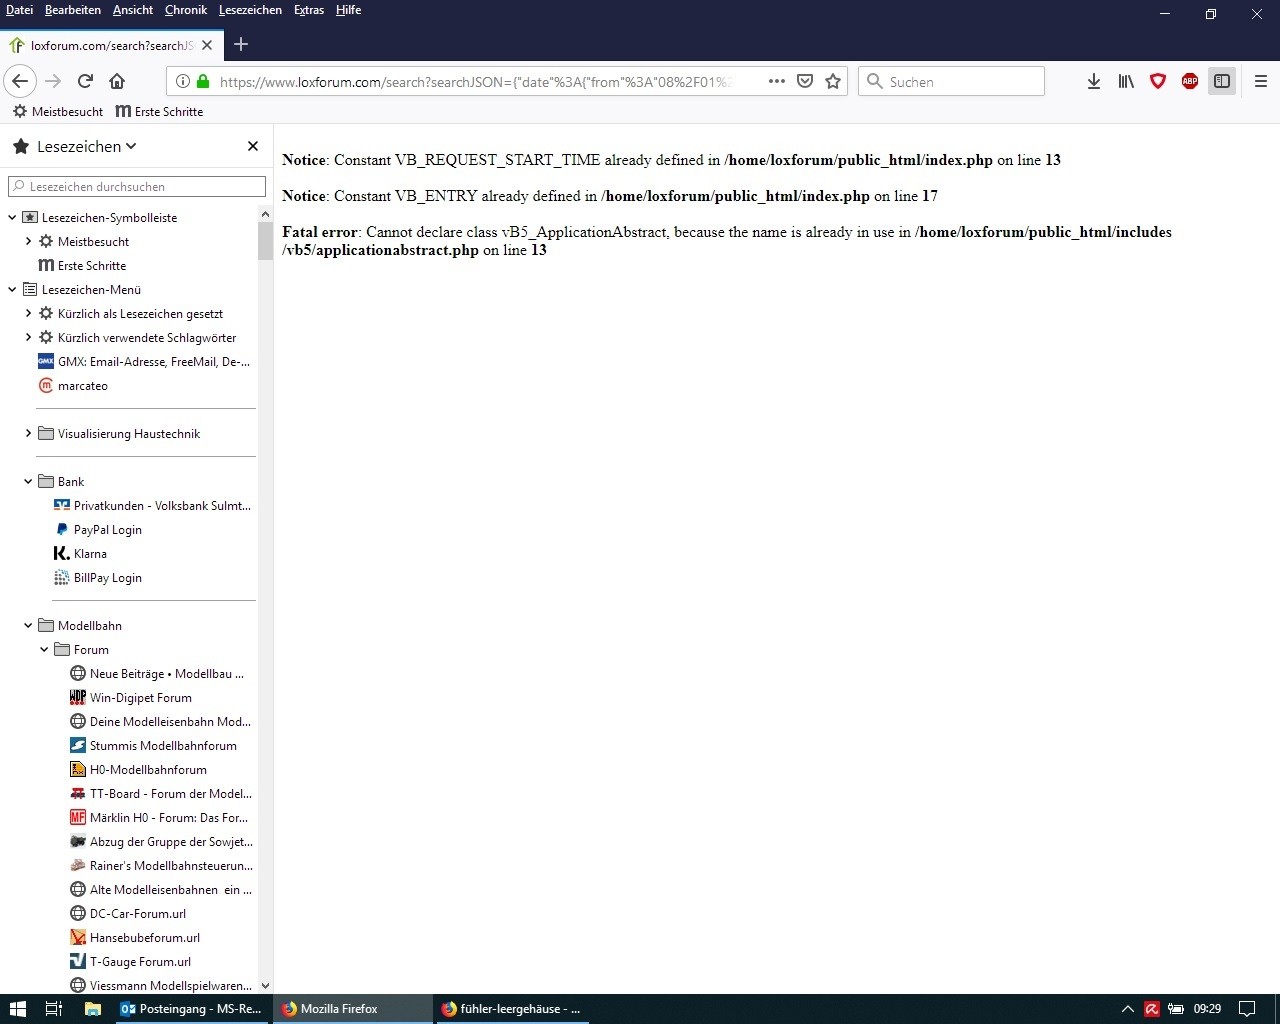Open the Library icon in toolbar

1126,81
